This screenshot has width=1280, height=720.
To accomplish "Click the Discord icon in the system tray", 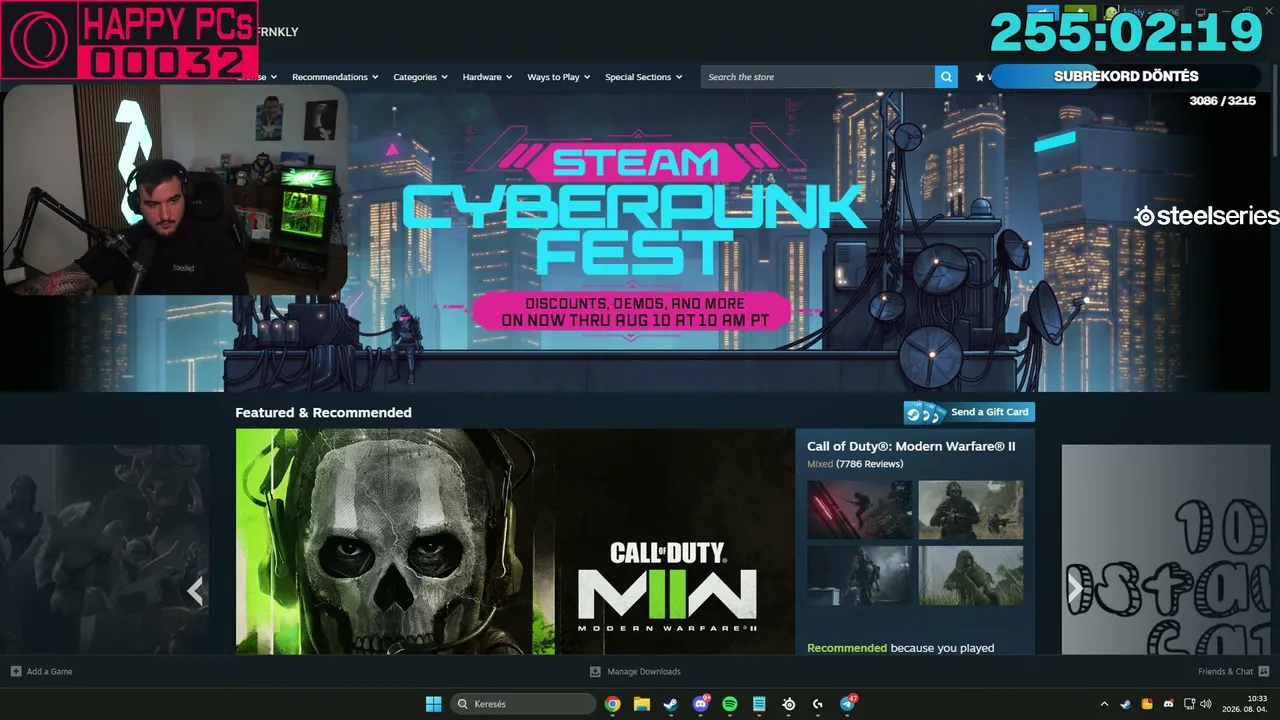I will [x=1168, y=704].
